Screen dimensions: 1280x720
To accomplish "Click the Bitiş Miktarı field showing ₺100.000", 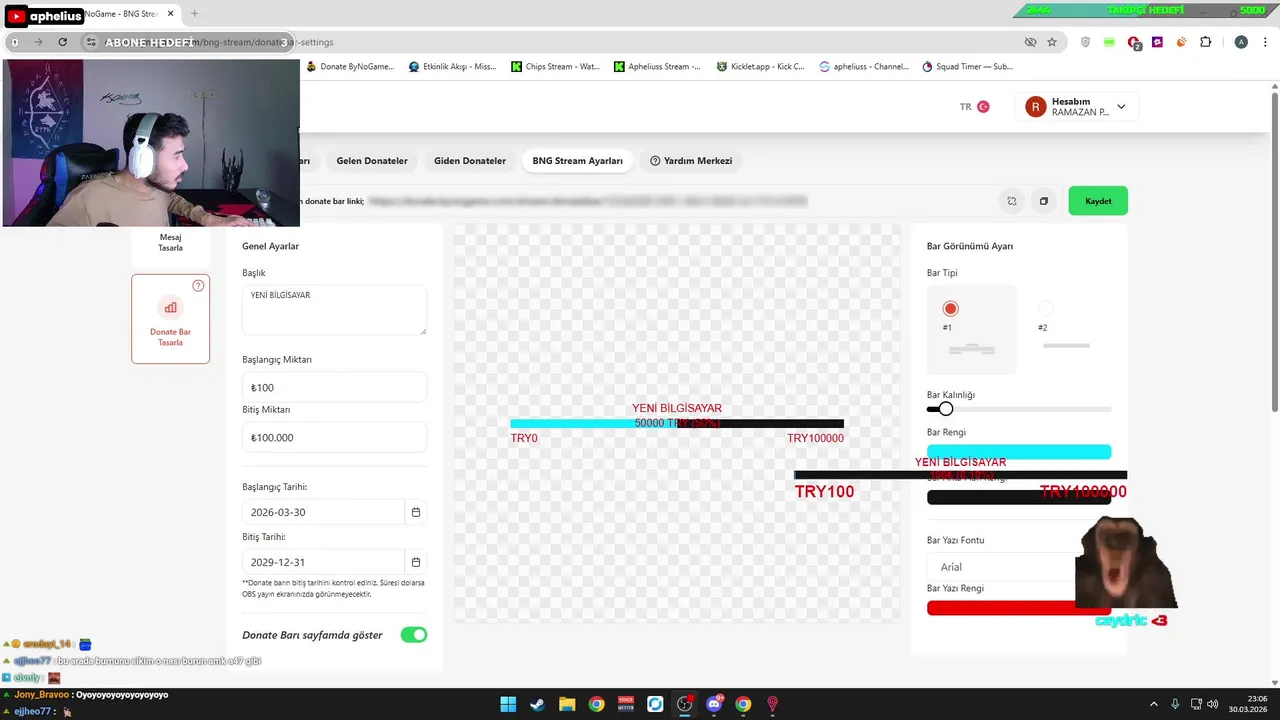I will (334, 437).
